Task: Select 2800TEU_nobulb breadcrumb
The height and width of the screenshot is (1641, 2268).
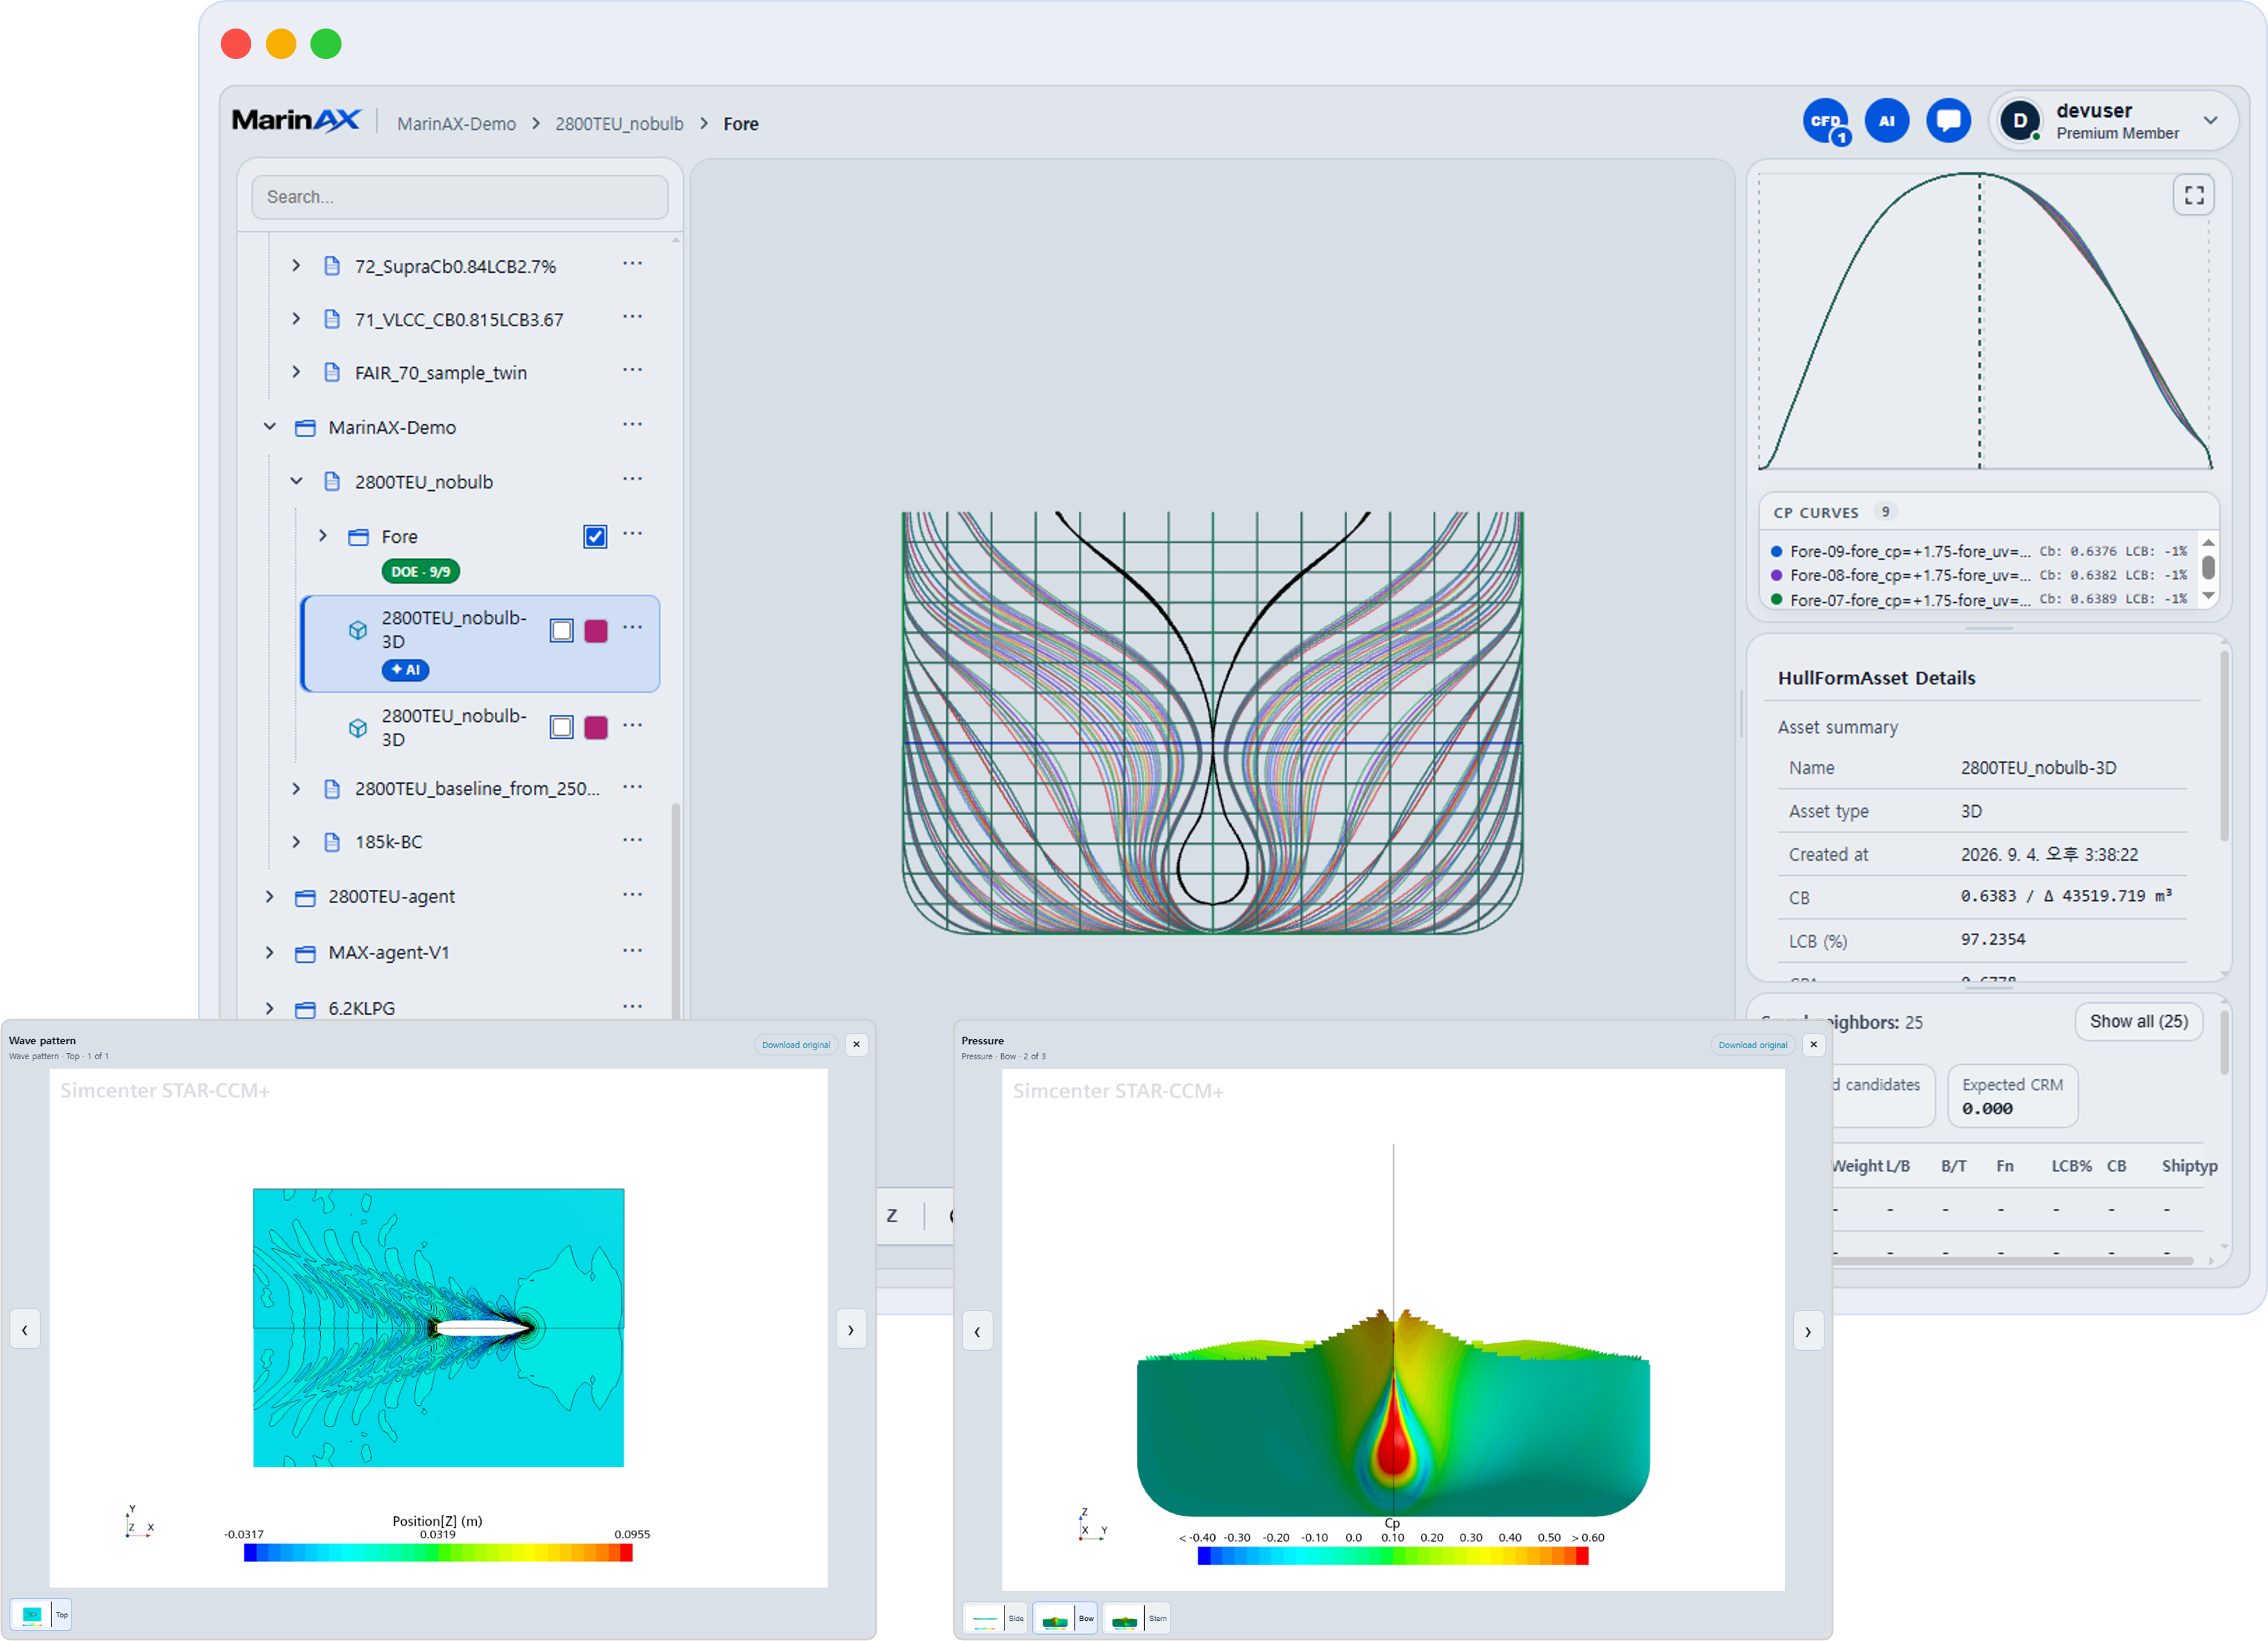Action: click(x=619, y=124)
